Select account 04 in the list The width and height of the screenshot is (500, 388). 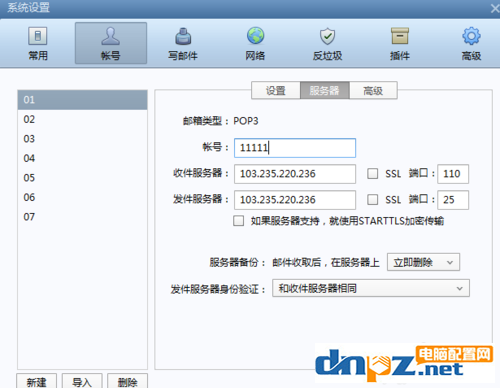click(x=82, y=158)
